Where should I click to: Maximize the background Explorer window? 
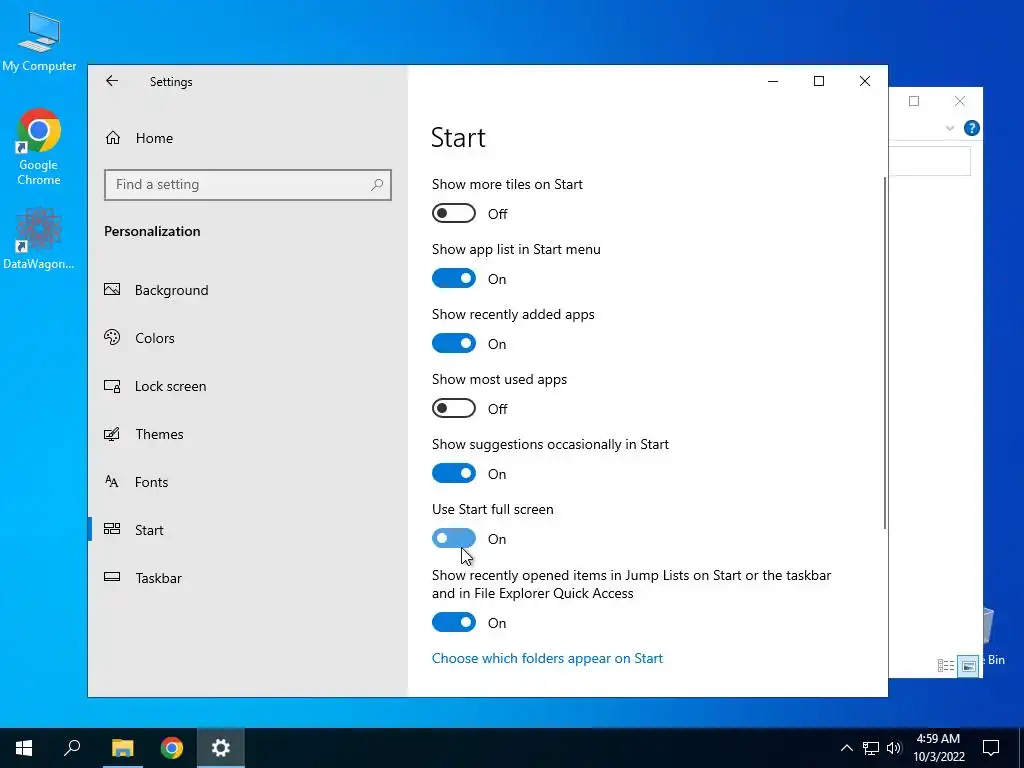914,101
